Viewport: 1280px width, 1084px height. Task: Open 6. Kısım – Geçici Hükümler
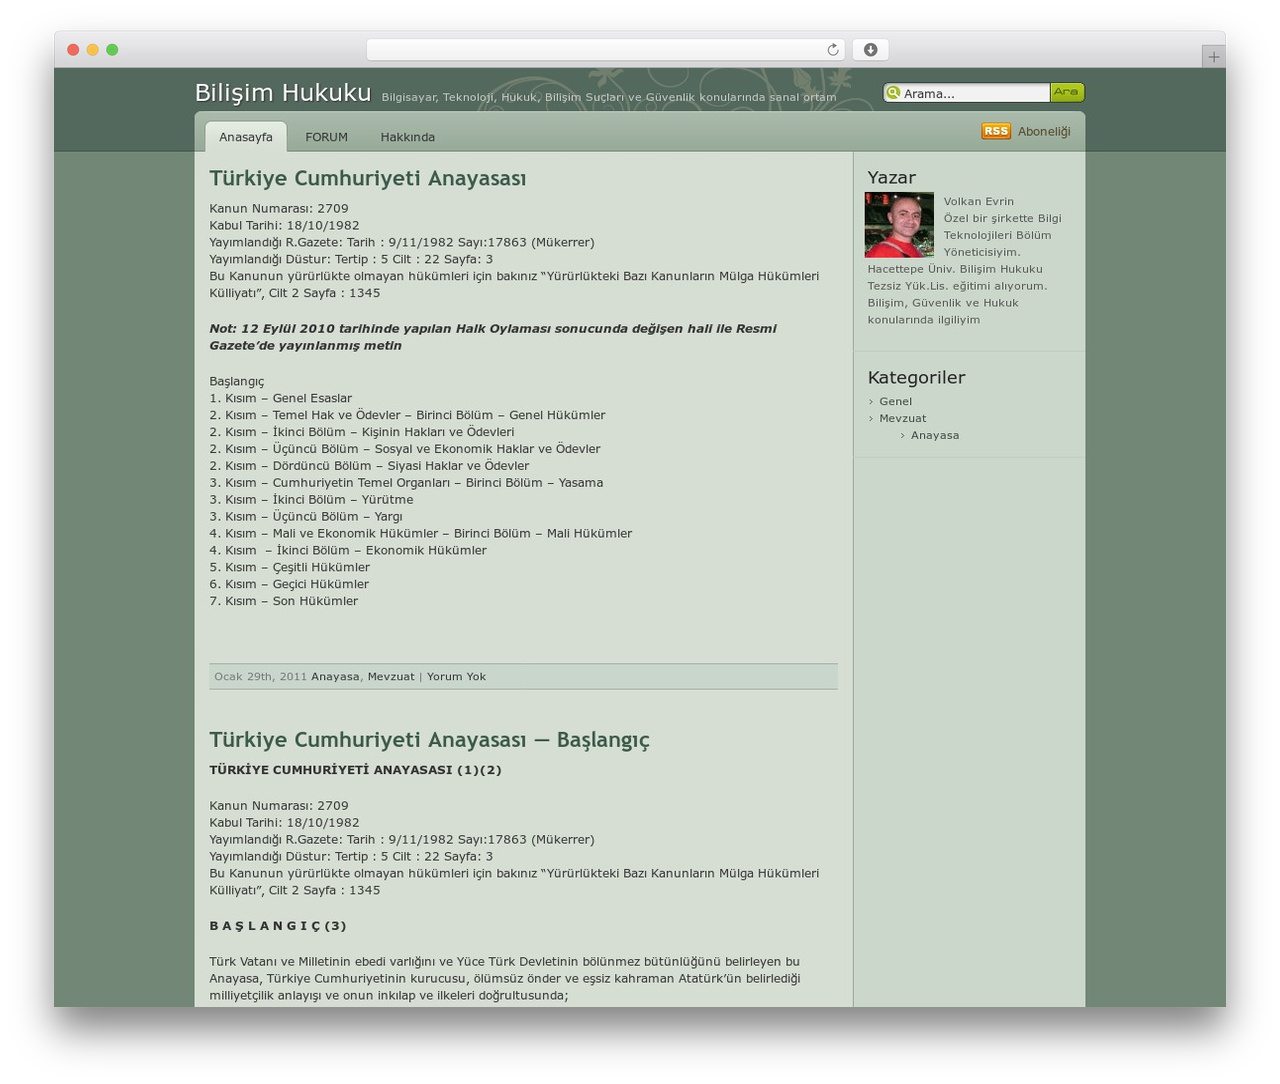pos(289,585)
